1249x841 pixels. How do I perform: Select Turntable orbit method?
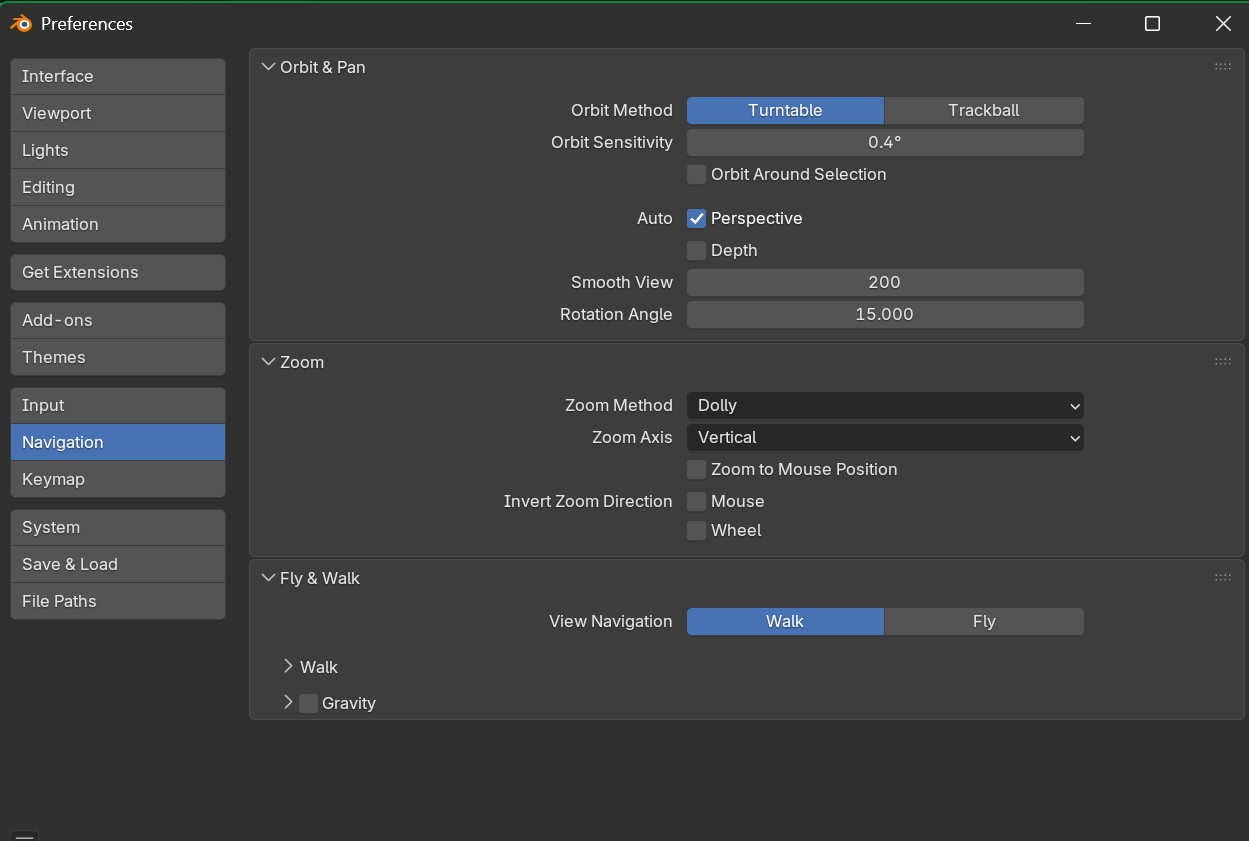tap(785, 110)
